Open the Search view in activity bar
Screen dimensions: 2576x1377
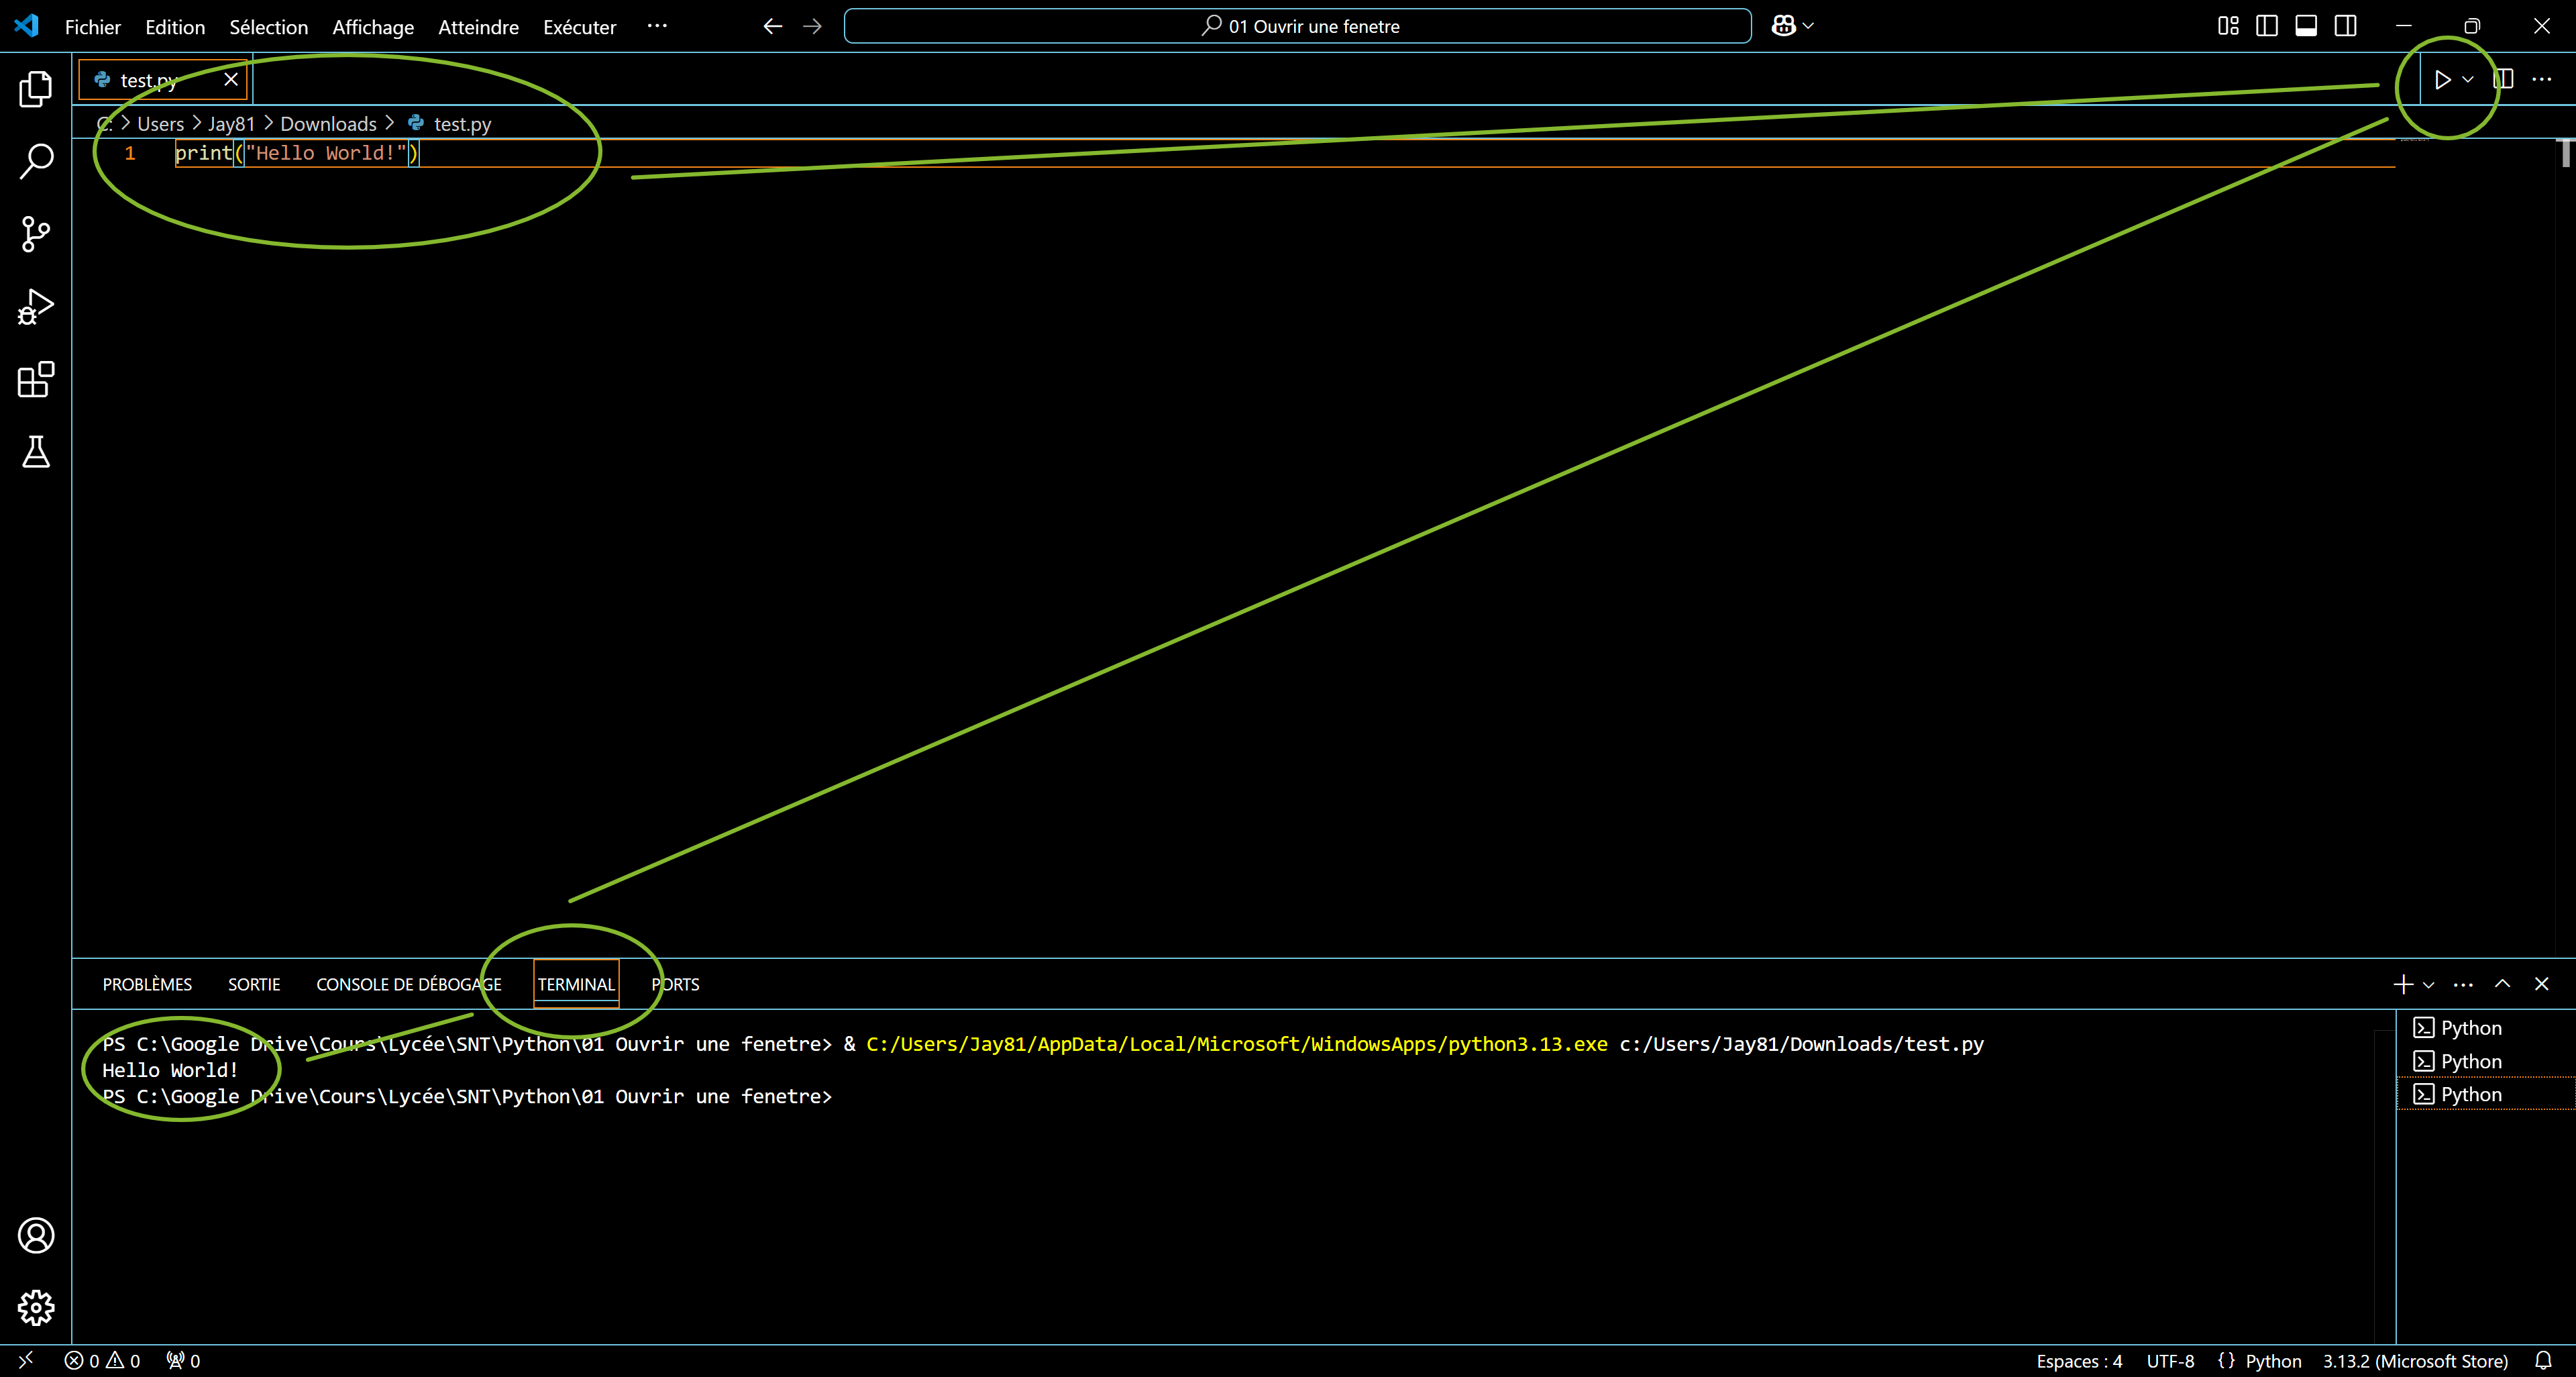tap(36, 161)
